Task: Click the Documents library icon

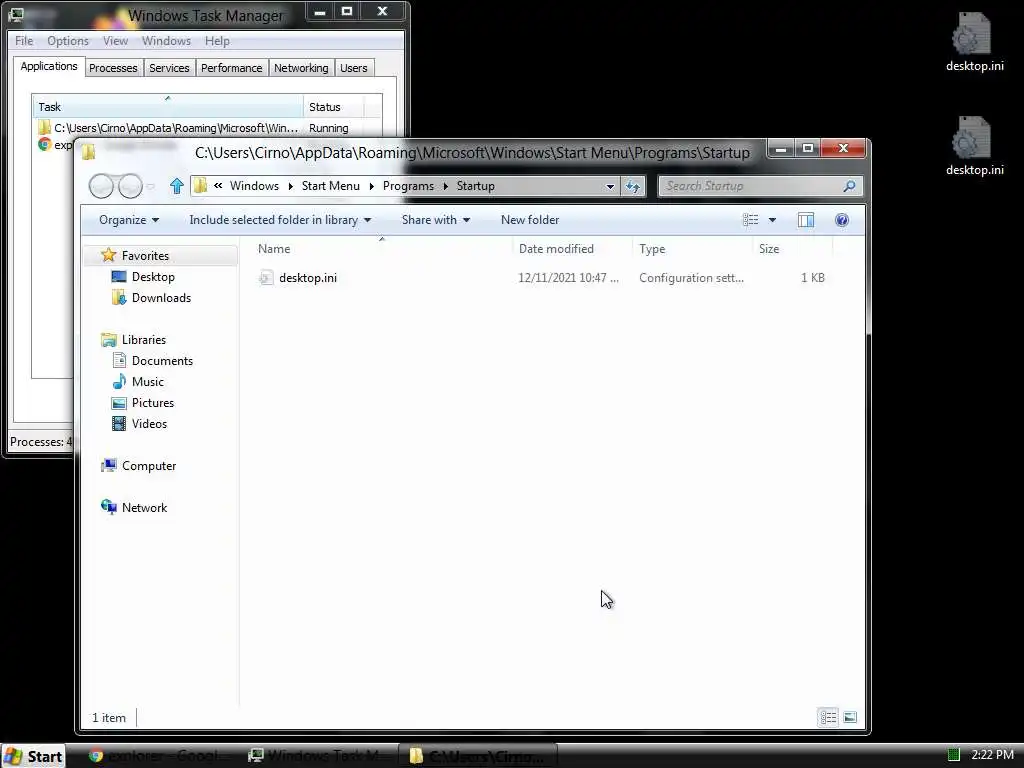Action: click(x=119, y=360)
